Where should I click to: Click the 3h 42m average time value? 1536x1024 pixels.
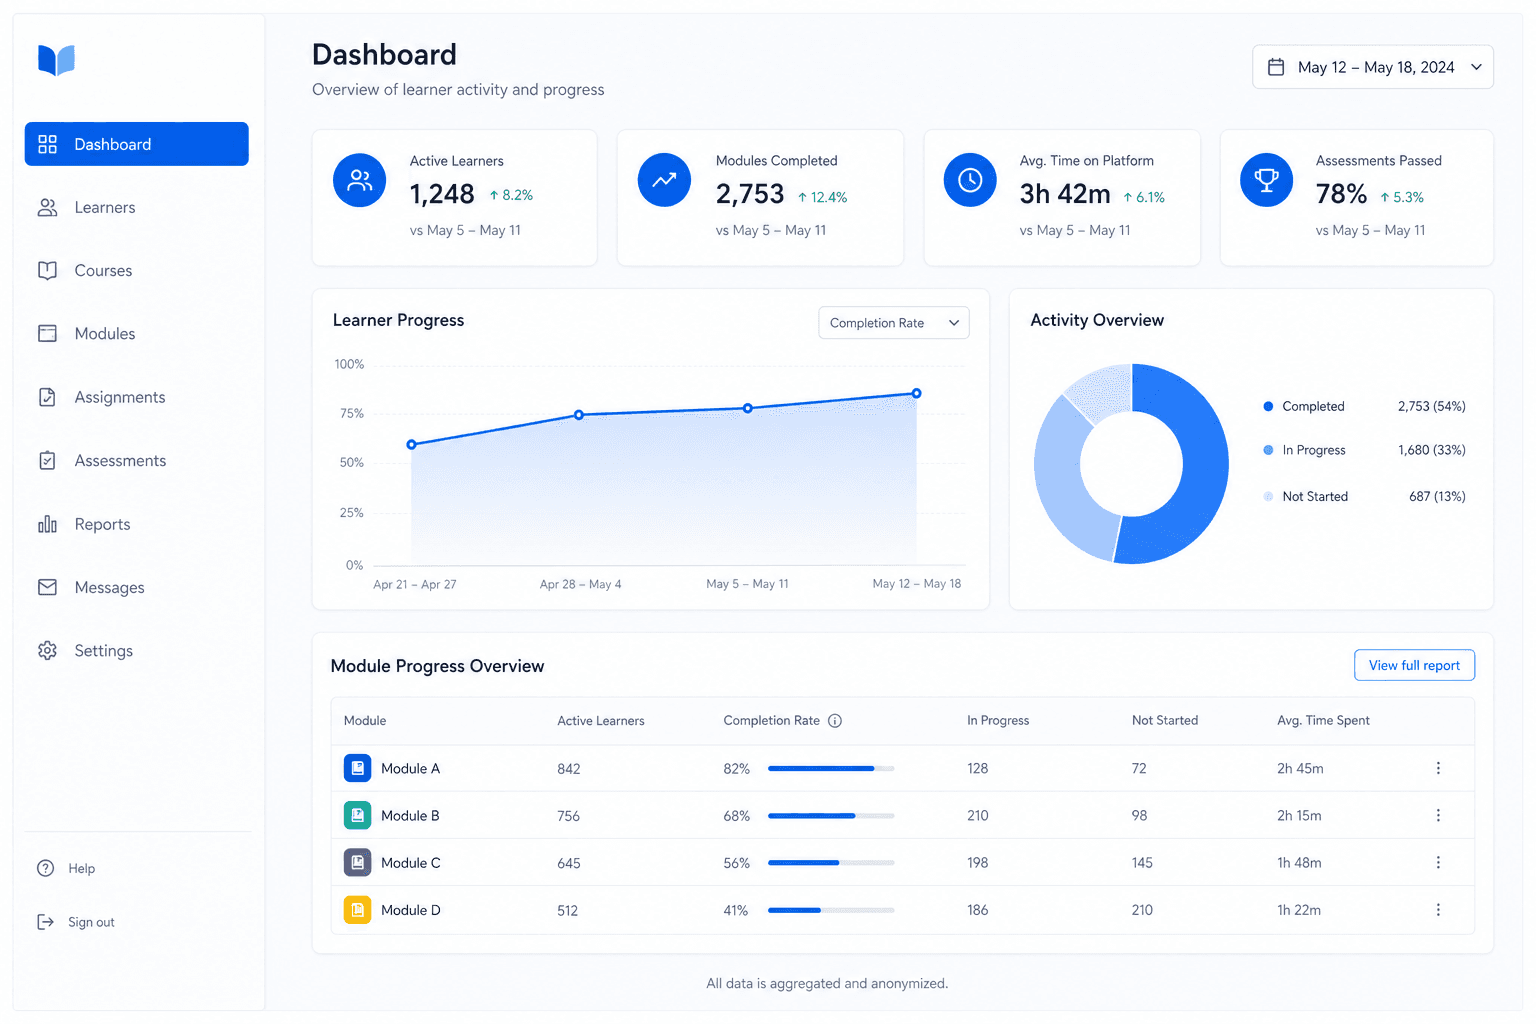1065,194
